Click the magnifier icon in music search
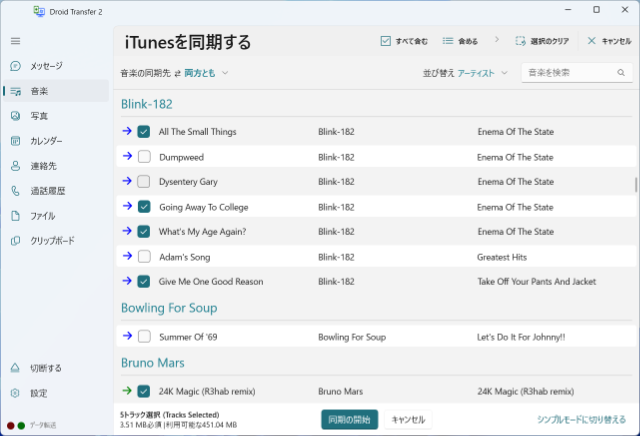 click(x=621, y=73)
